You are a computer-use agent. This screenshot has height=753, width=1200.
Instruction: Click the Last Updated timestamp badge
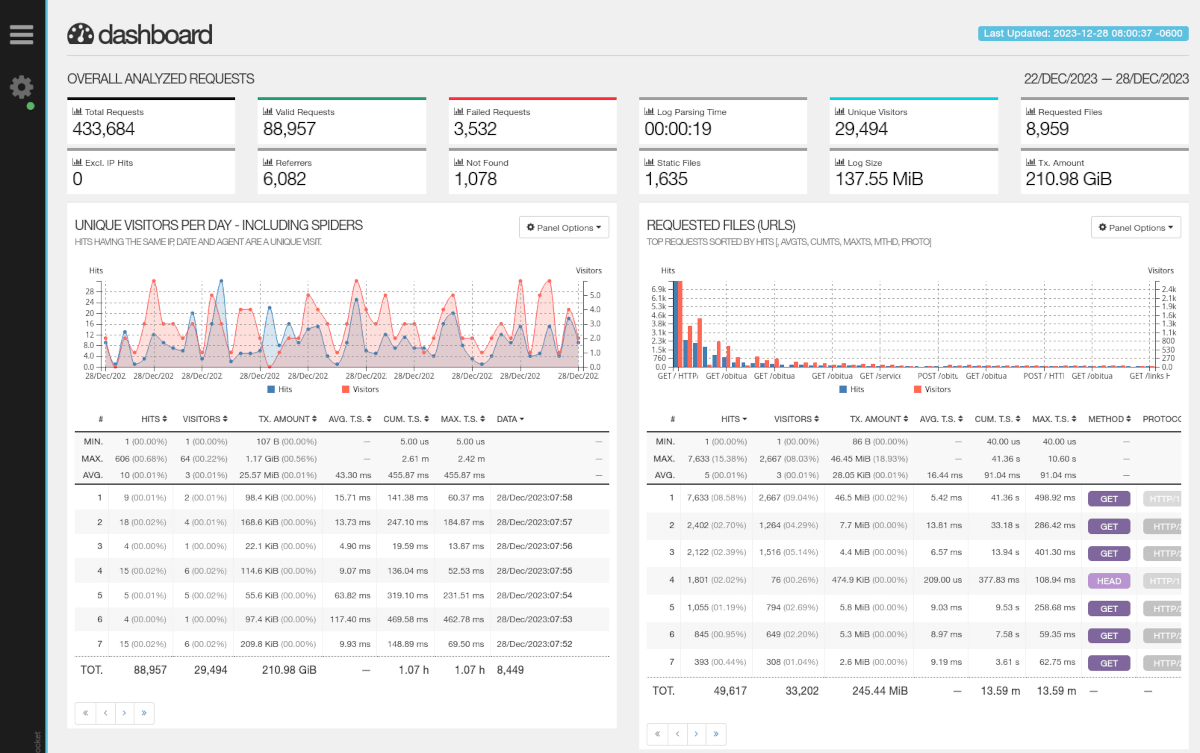pos(1084,33)
